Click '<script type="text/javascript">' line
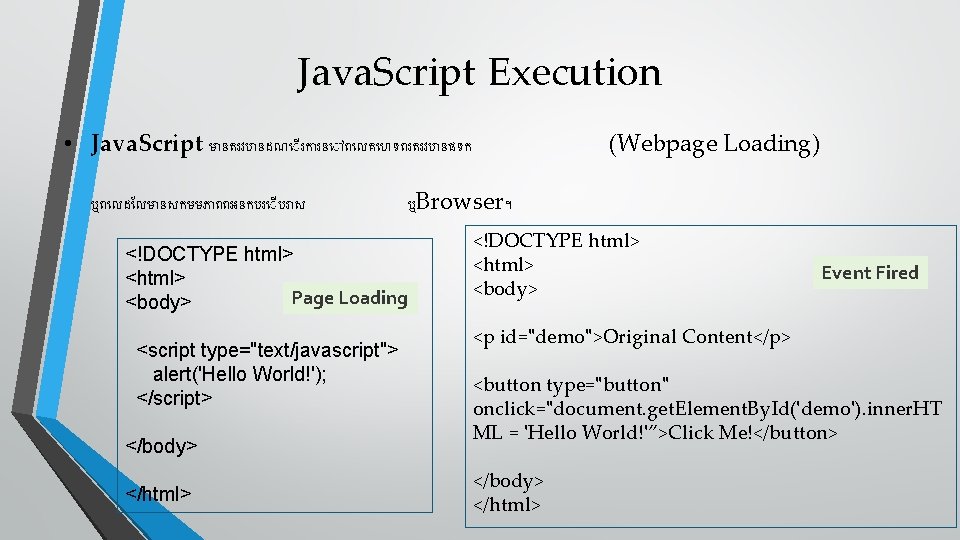 coord(267,350)
